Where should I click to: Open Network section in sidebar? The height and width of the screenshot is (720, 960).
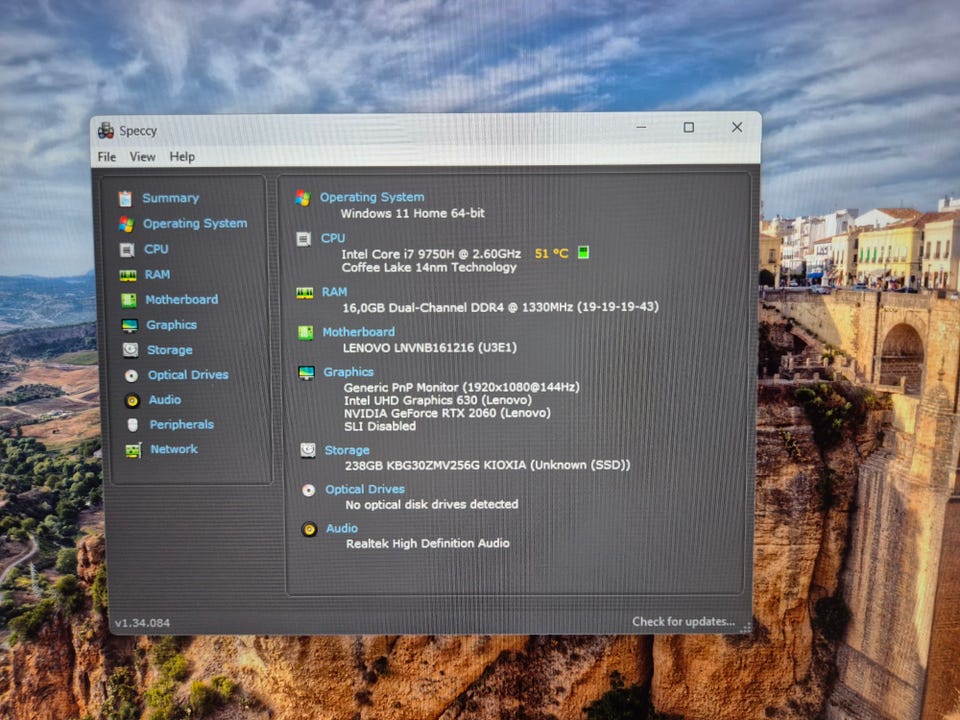[x=174, y=449]
